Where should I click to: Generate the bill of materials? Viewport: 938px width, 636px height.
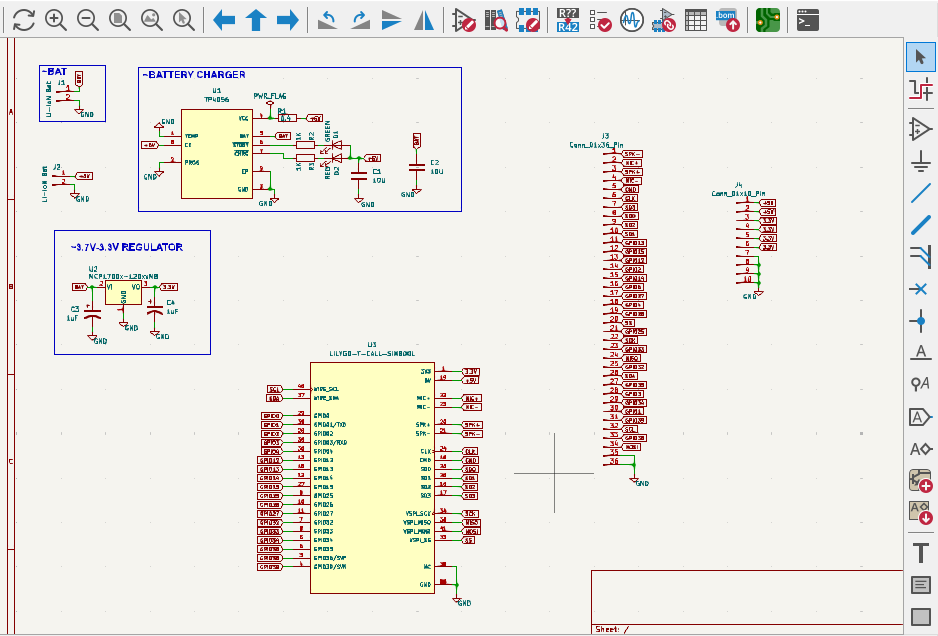tap(727, 19)
